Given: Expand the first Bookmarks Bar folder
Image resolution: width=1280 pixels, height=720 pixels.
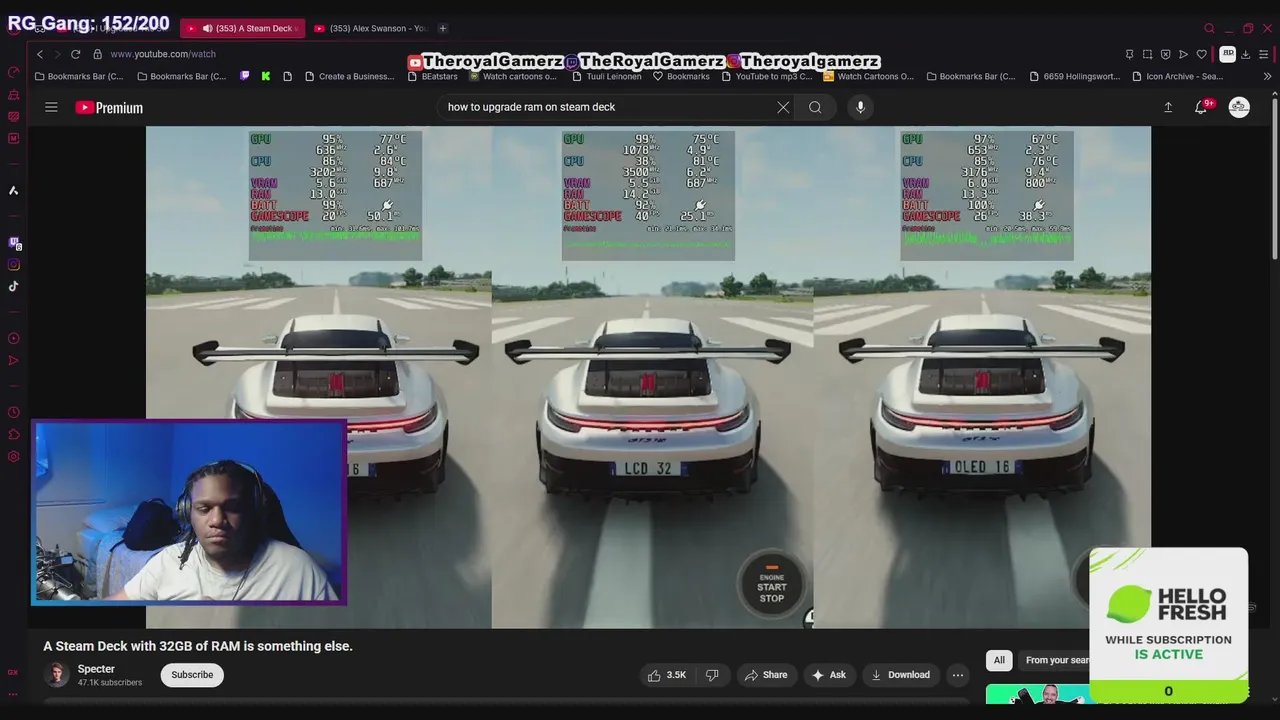Looking at the screenshot, I should coord(79,76).
